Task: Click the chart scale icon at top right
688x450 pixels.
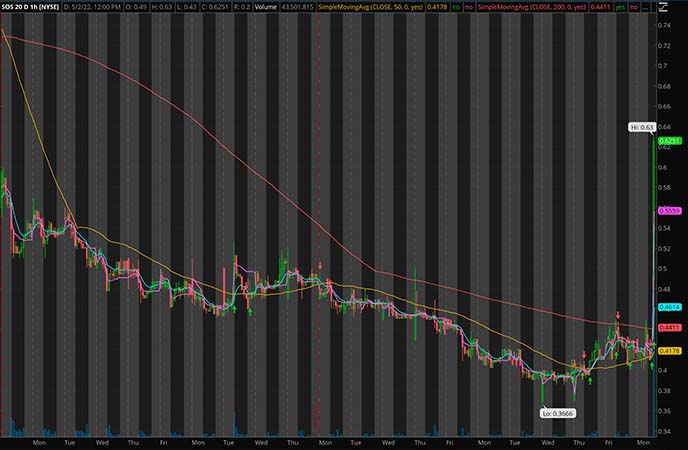Action: click(663, 6)
